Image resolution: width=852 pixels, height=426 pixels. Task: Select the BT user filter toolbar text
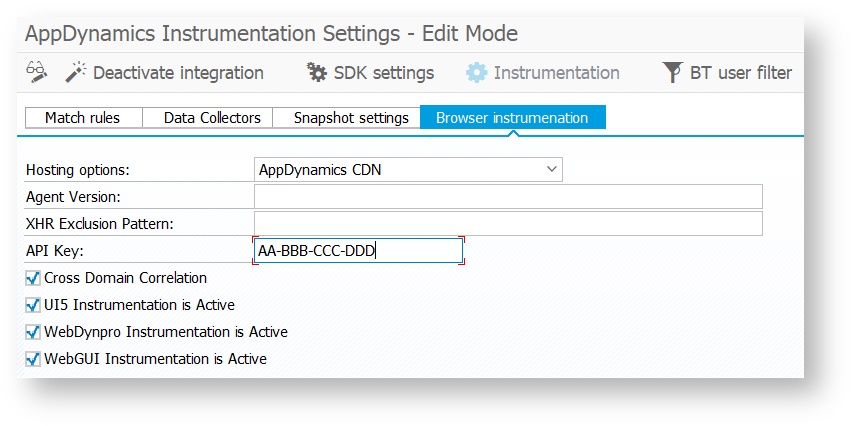(741, 73)
